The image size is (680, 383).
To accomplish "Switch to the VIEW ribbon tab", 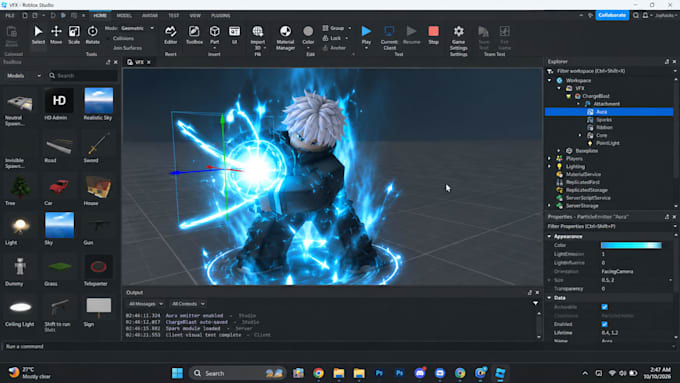I will [195, 16].
